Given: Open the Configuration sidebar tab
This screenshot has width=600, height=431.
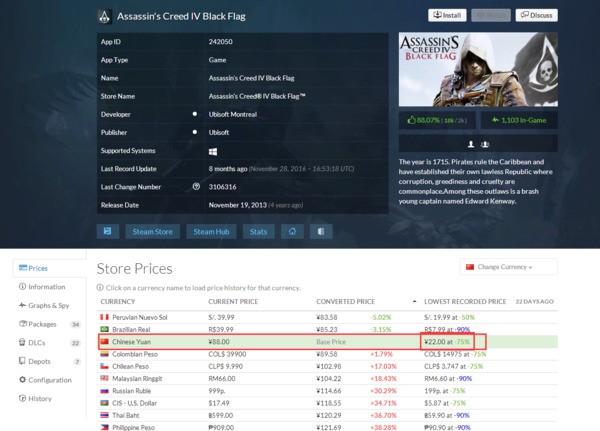Looking at the screenshot, I should click(x=45, y=380).
